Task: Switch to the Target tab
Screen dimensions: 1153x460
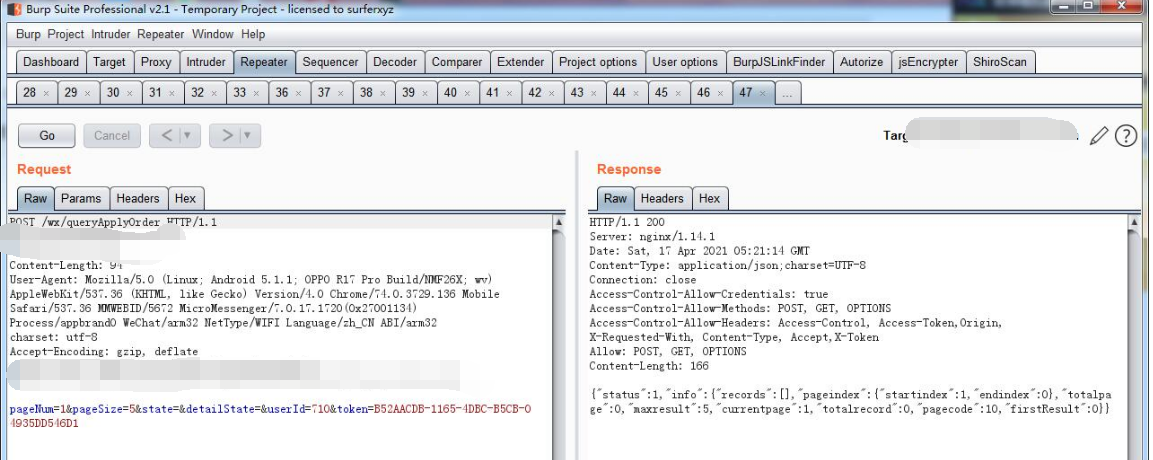Action: (x=110, y=62)
